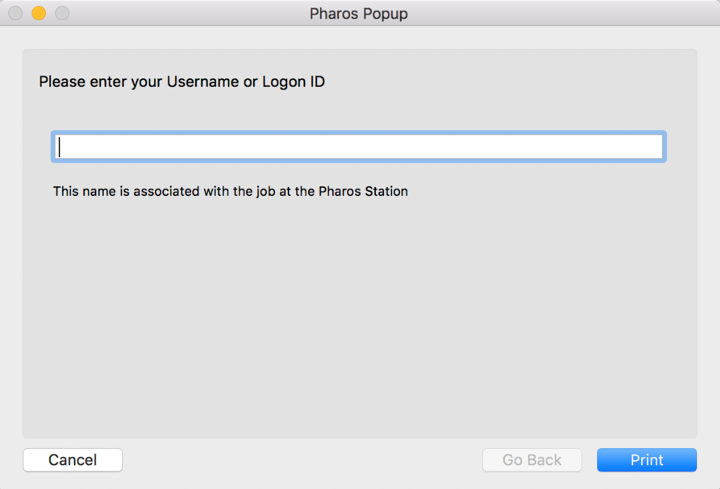Click the blinking text cursor in the field

tap(60, 147)
